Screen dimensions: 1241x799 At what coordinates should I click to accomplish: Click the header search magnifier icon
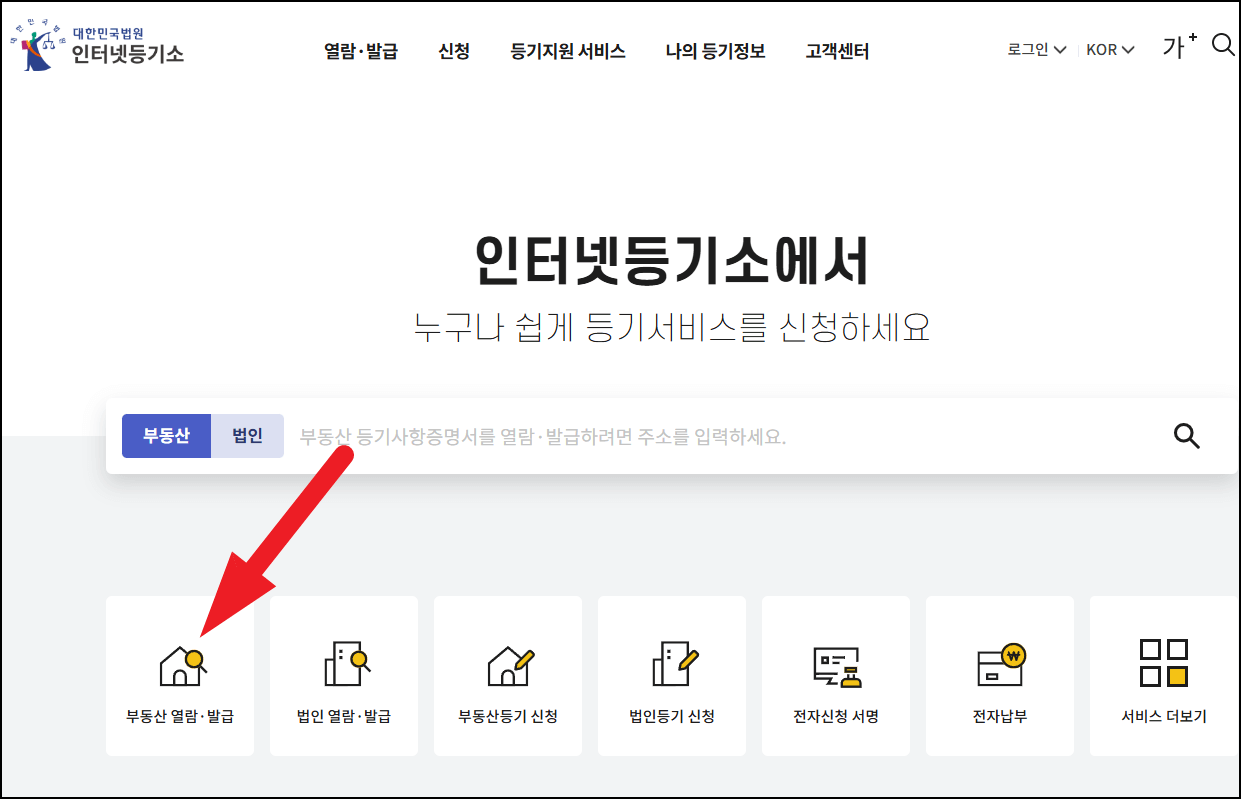click(x=1223, y=45)
